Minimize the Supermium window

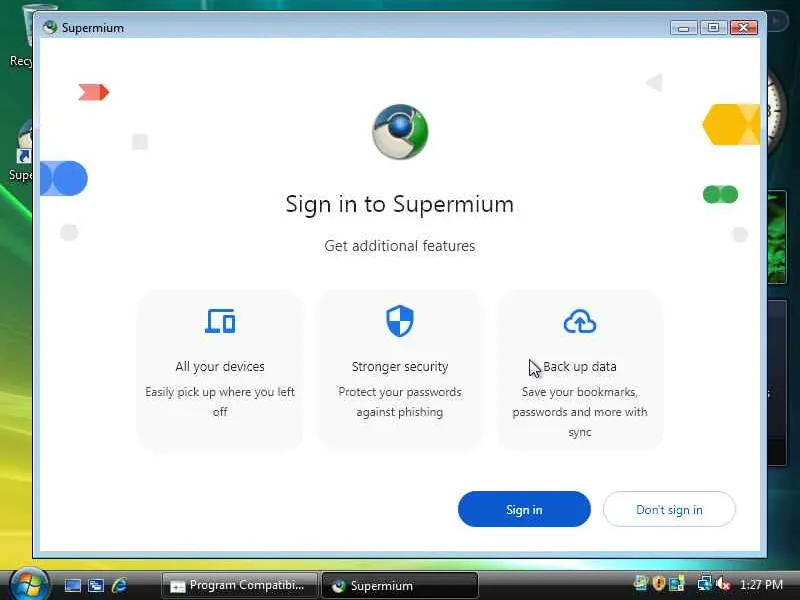684,28
